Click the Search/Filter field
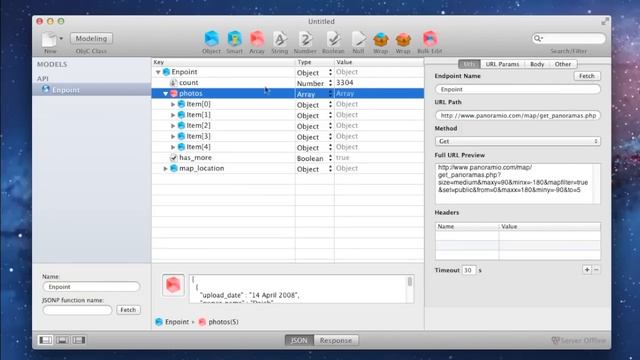640x360 pixels. 569,38
